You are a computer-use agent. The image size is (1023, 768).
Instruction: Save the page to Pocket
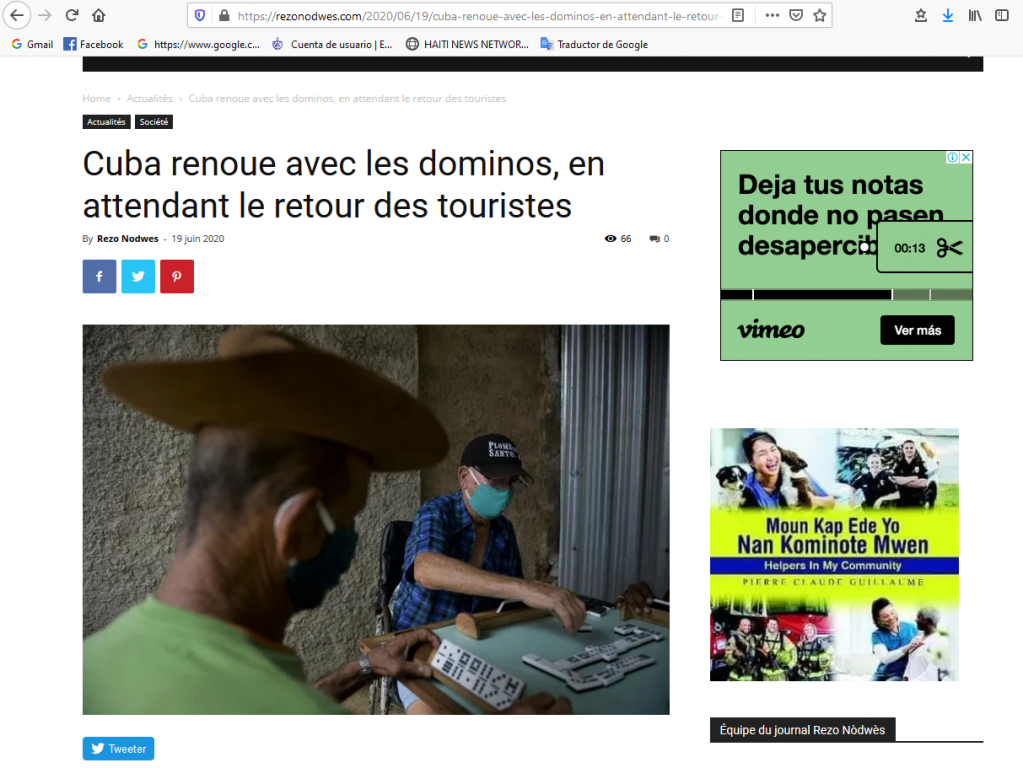[796, 15]
